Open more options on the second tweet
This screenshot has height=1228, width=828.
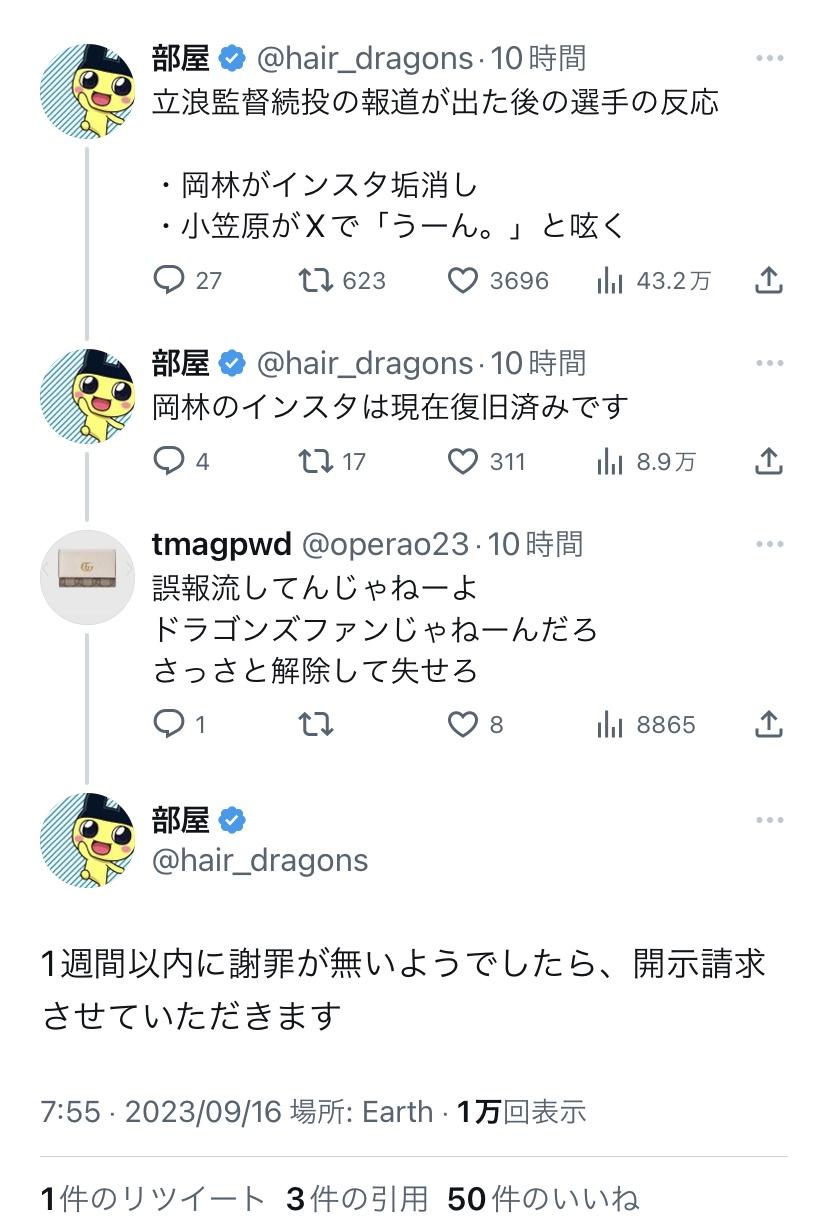pos(769,364)
